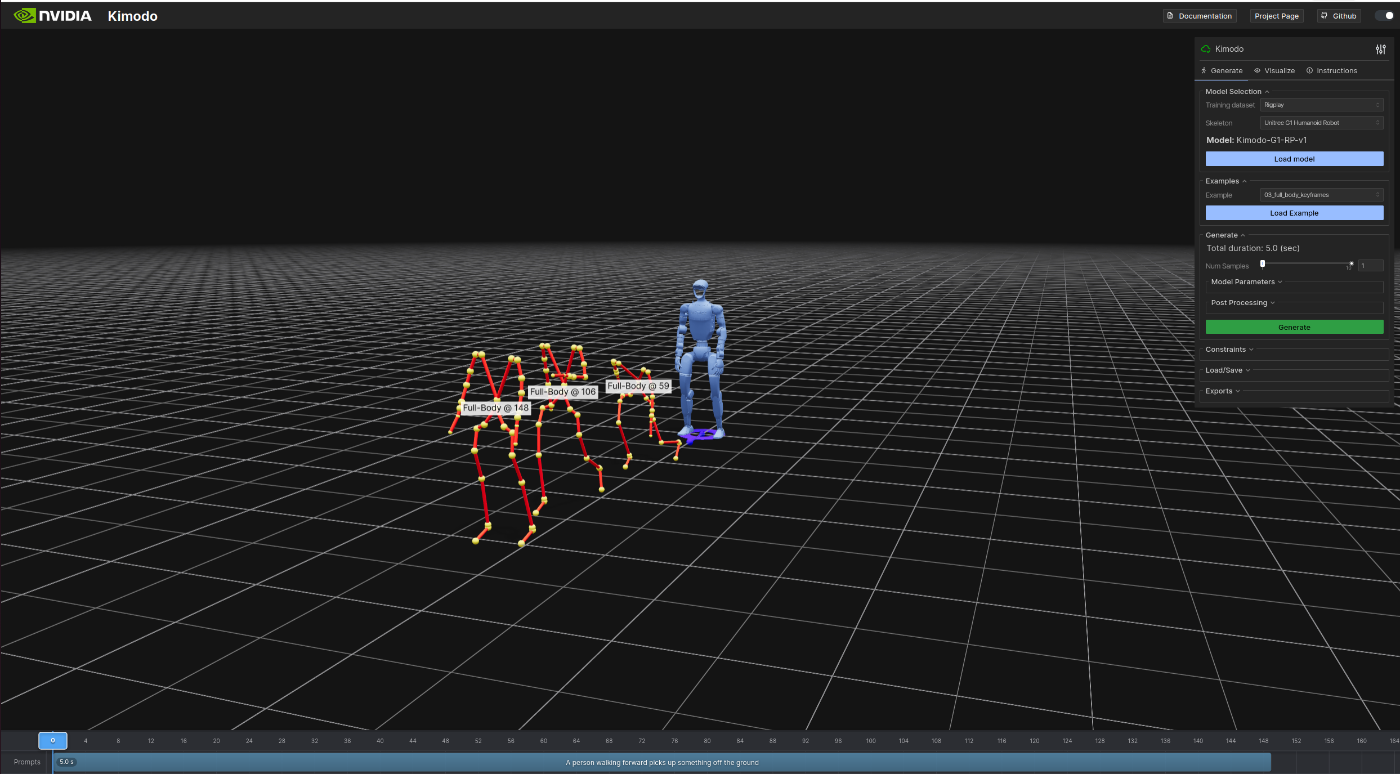Expand the Load/Save section
This screenshot has height=774, width=1400.
point(1228,371)
